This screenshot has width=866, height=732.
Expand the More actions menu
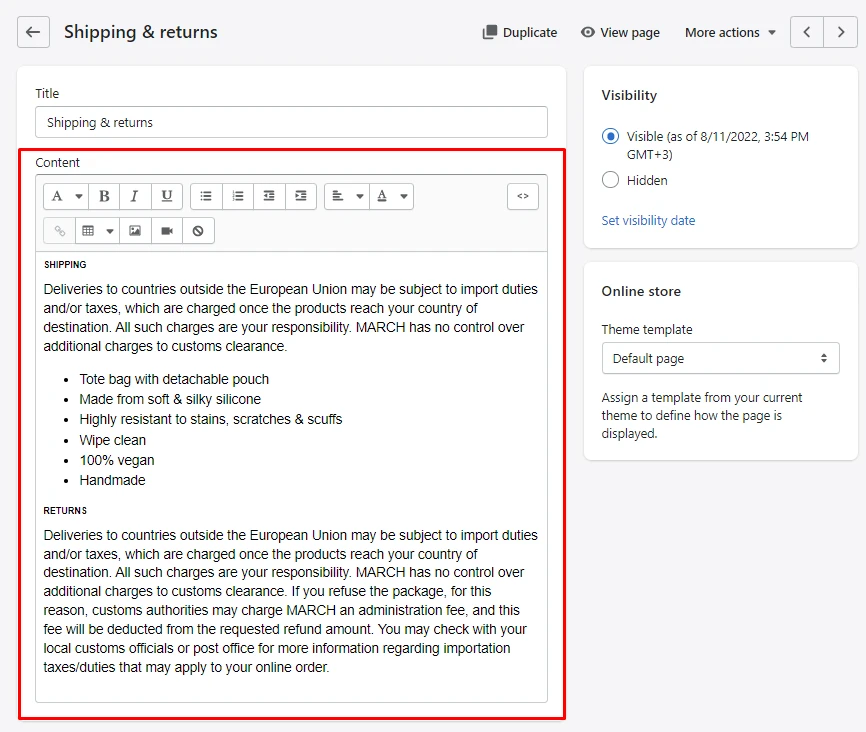tap(730, 33)
